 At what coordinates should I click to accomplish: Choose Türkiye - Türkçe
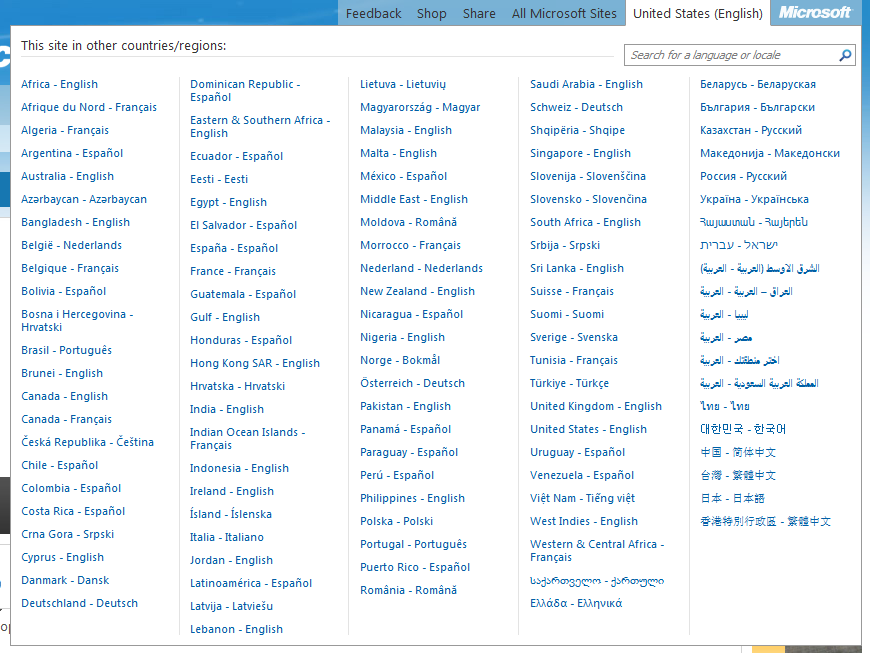(569, 383)
